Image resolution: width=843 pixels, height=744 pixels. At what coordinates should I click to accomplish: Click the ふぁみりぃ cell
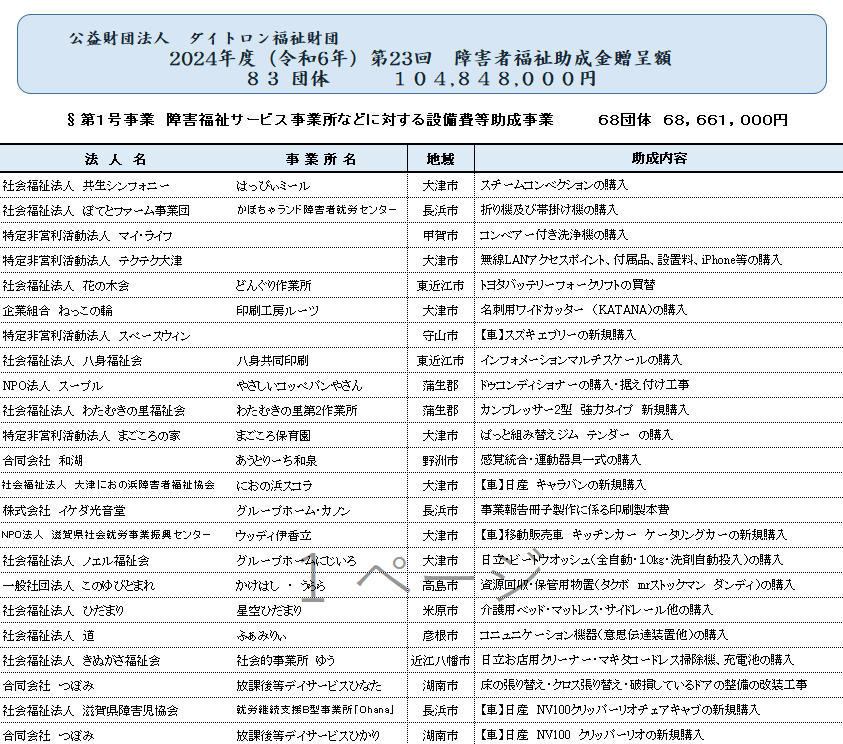(x=261, y=636)
